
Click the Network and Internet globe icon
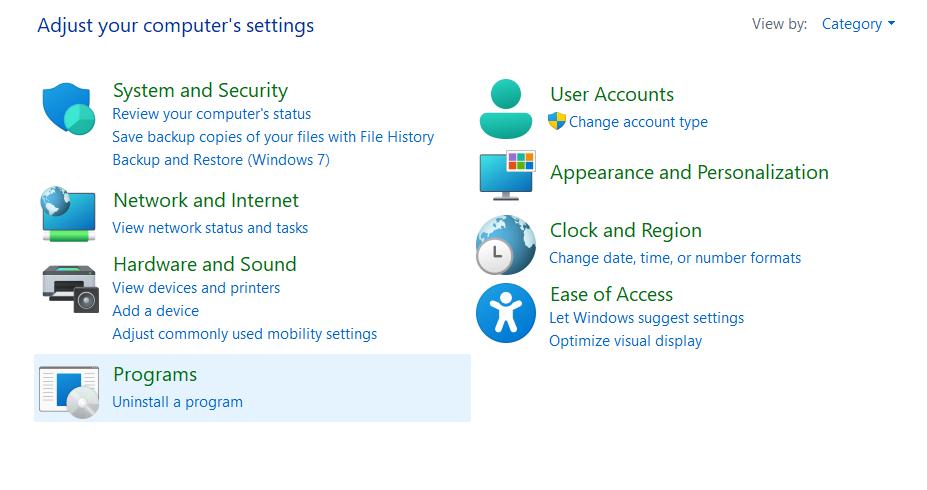[x=68, y=213]
